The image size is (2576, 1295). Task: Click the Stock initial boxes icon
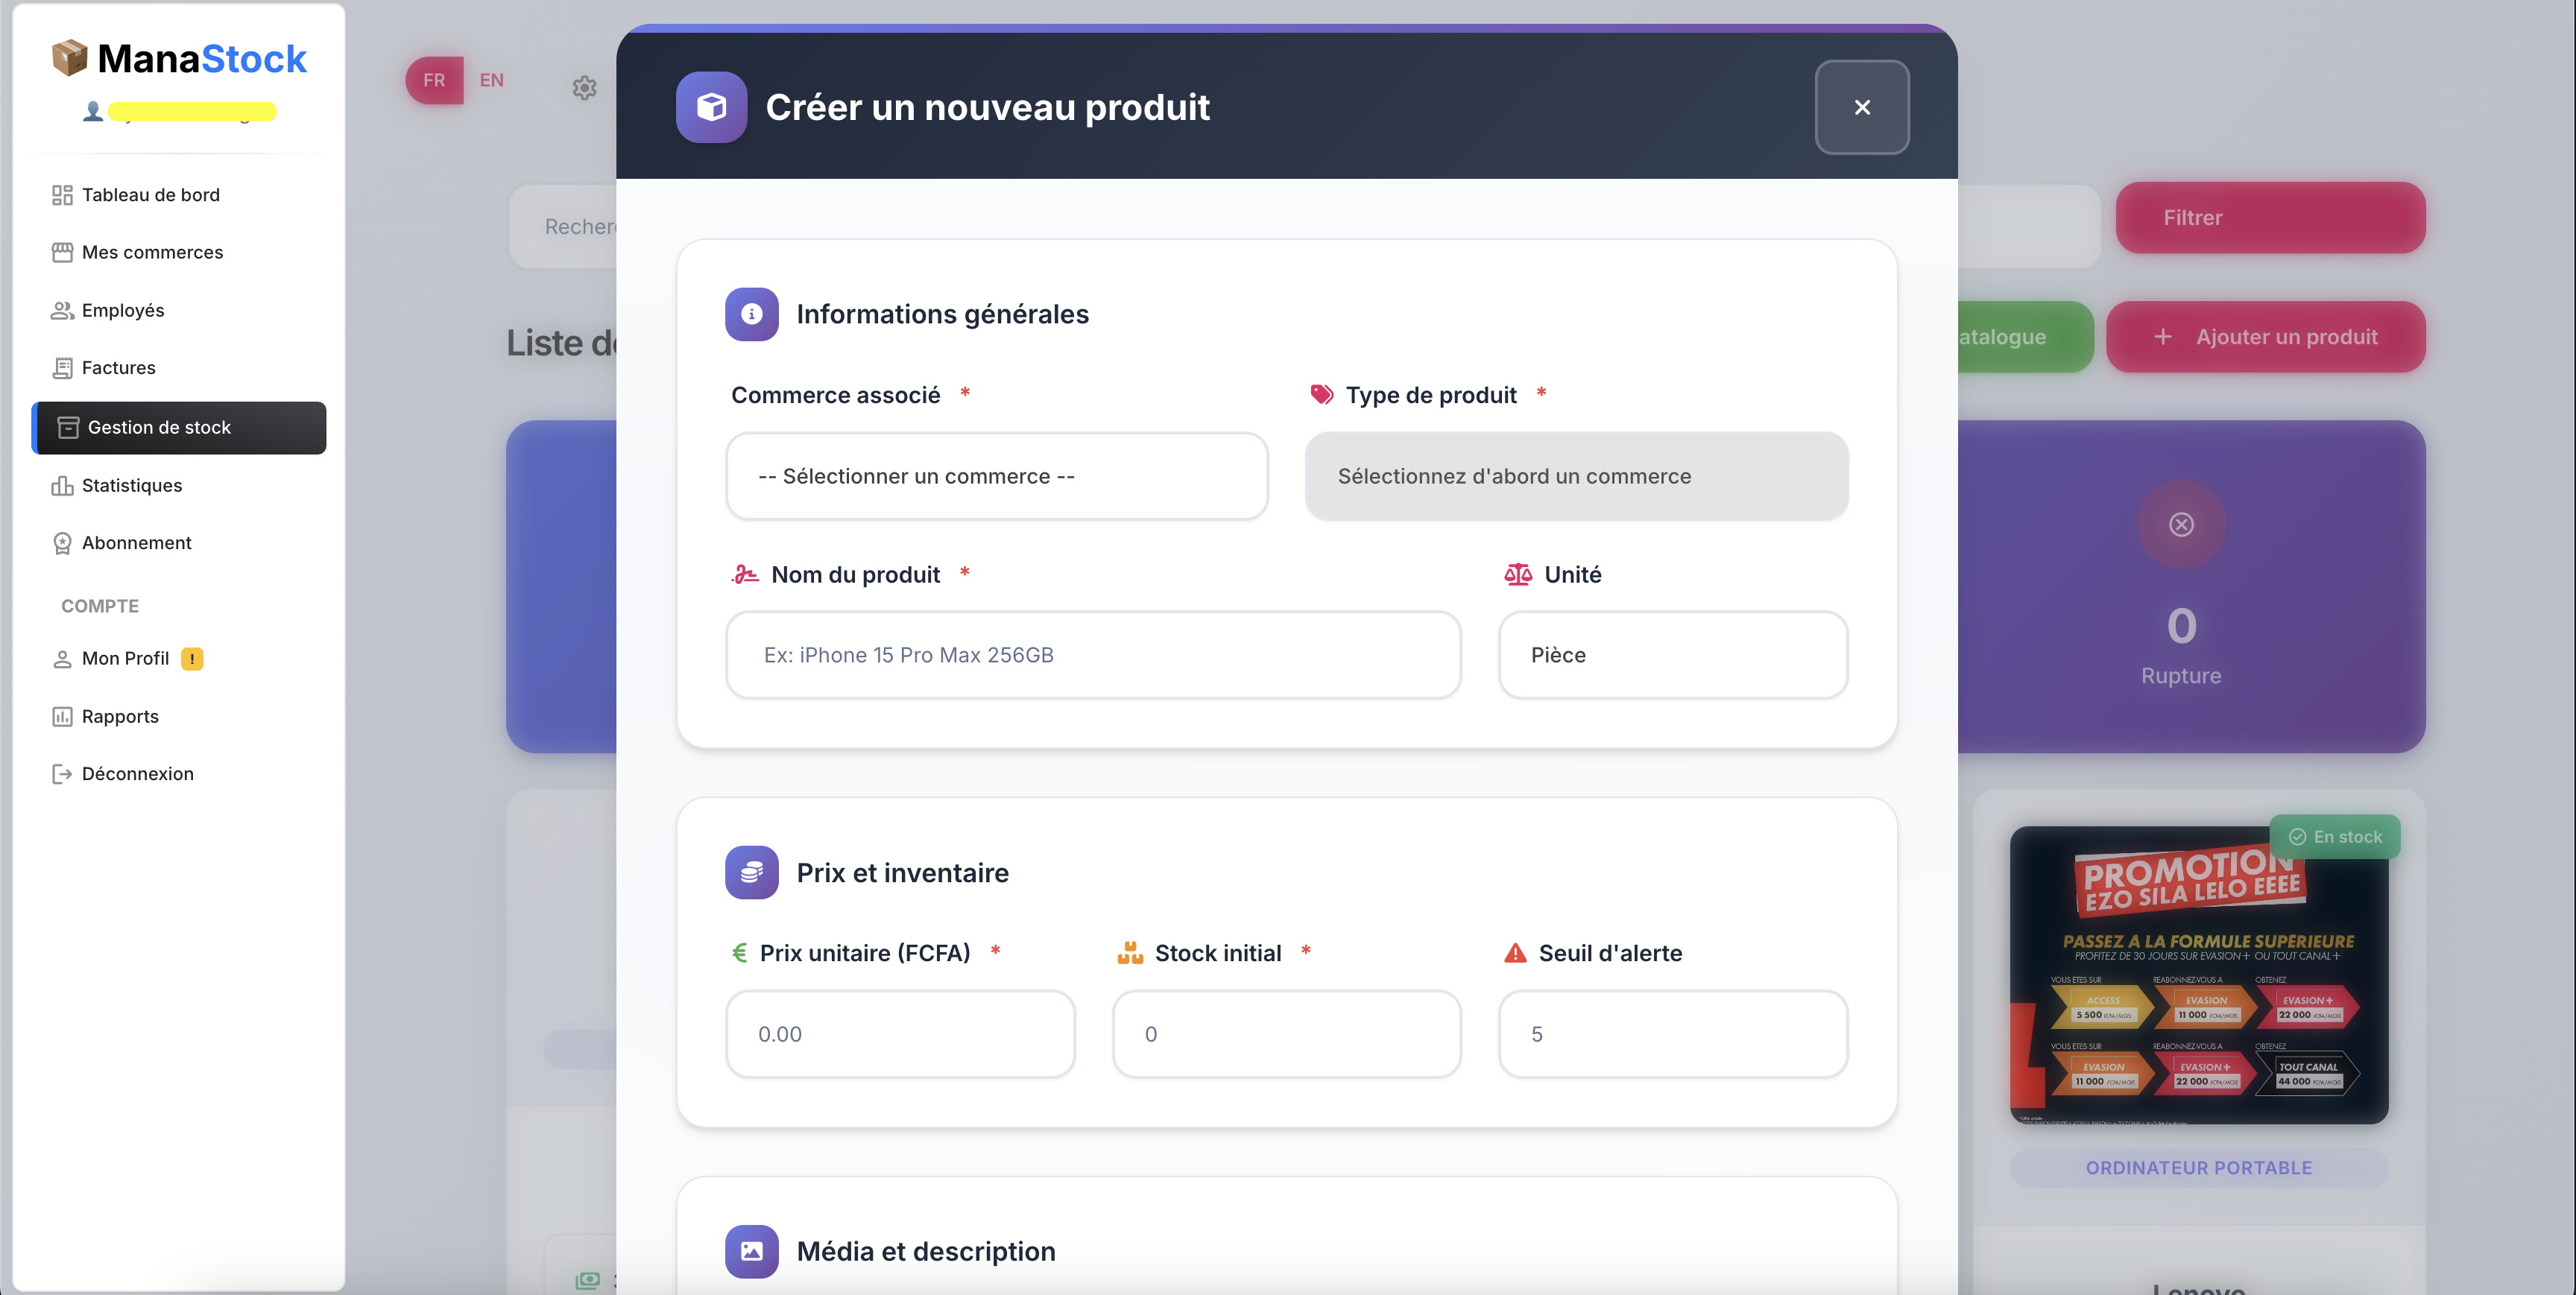(1129, 953)
